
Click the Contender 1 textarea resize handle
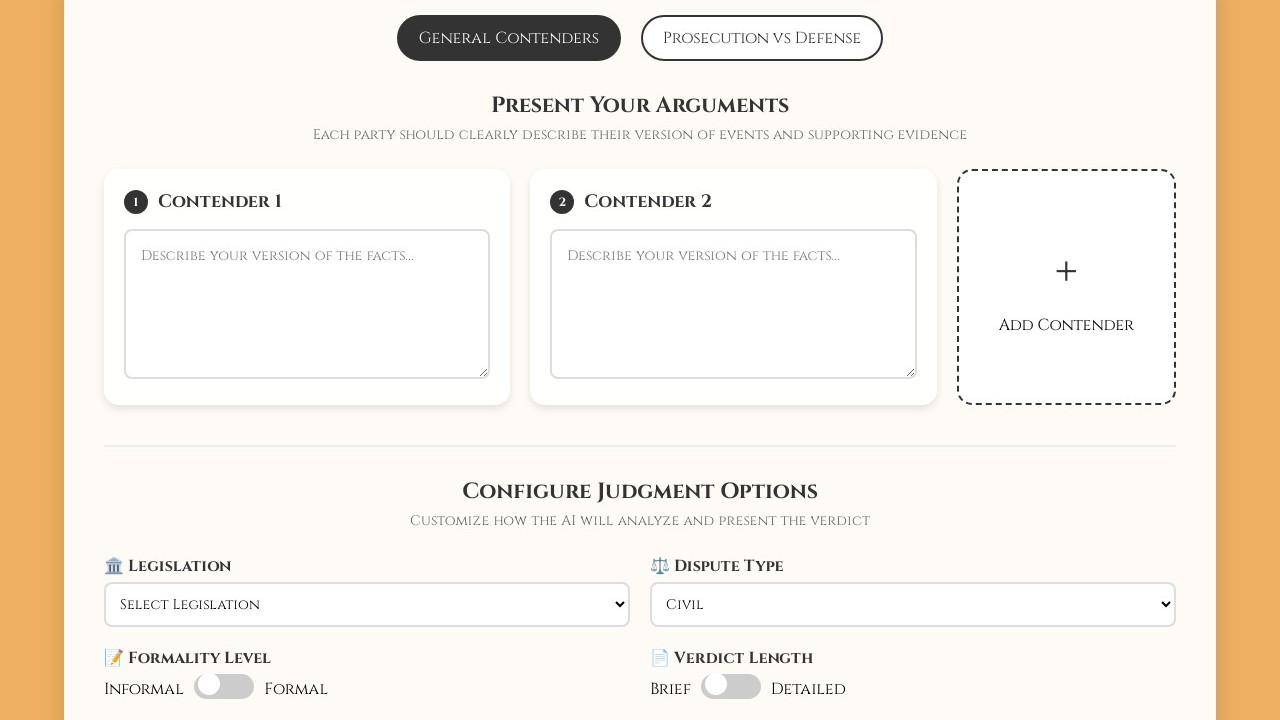coord(484,373)
